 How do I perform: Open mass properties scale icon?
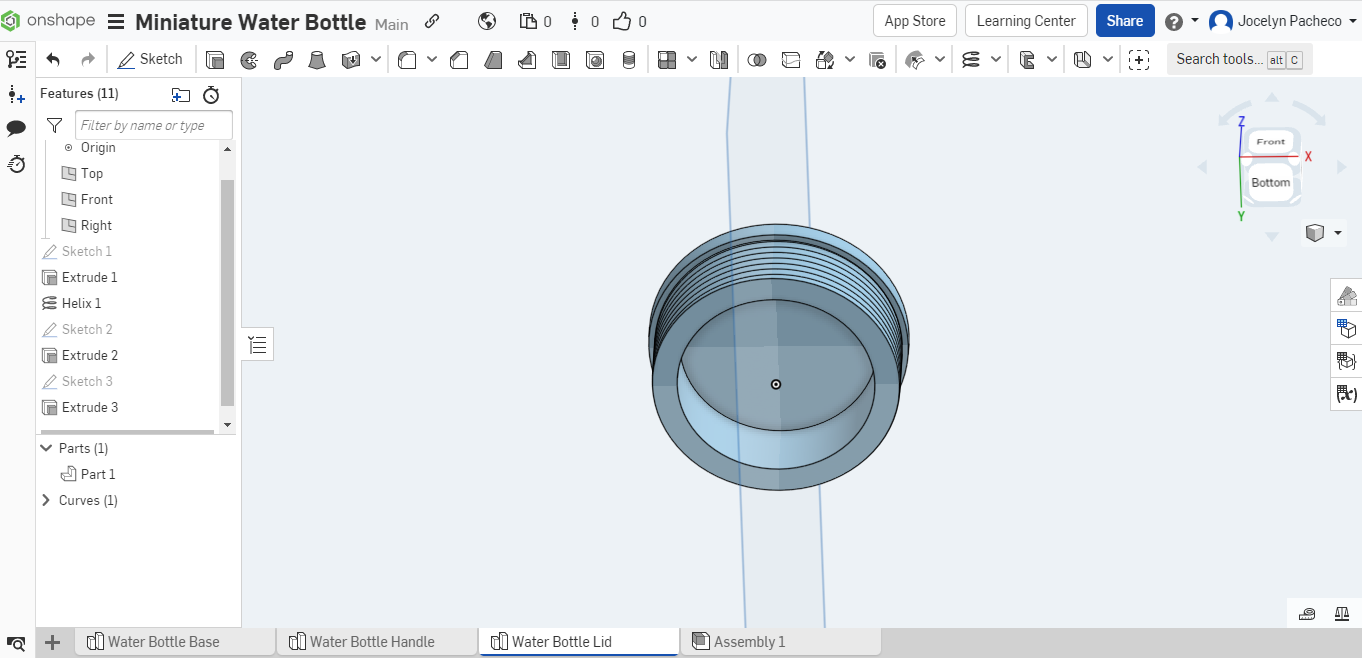(1342, 613)
